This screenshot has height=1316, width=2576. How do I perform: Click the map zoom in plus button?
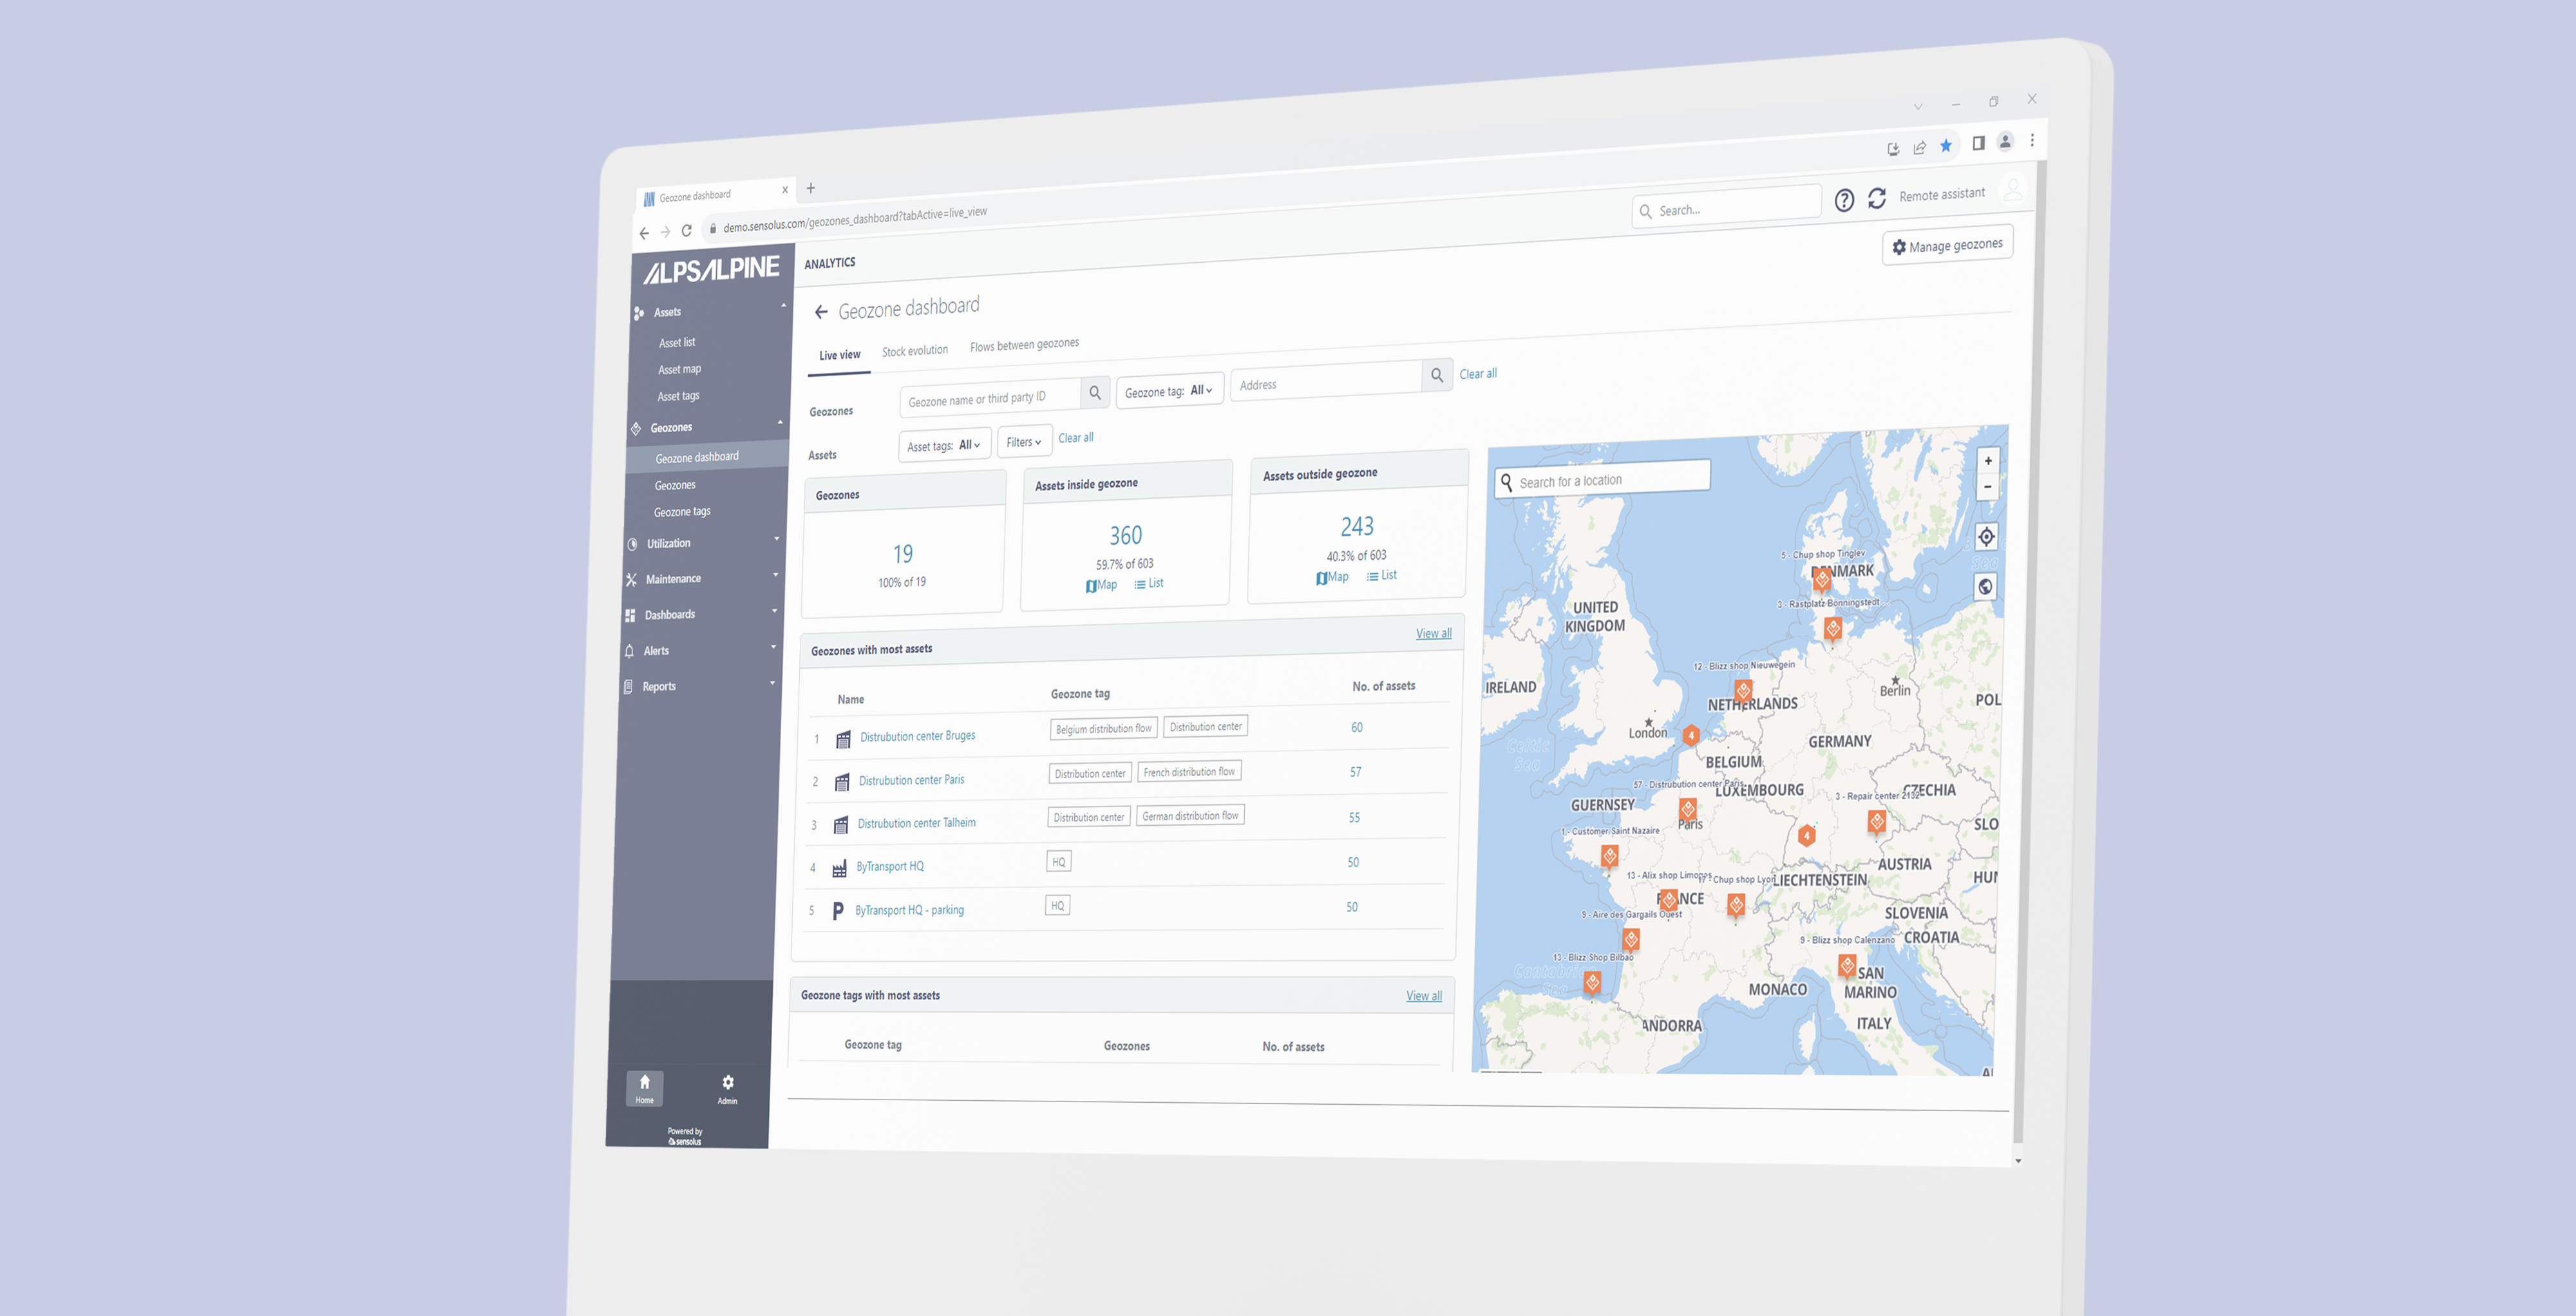point(1988,461)
